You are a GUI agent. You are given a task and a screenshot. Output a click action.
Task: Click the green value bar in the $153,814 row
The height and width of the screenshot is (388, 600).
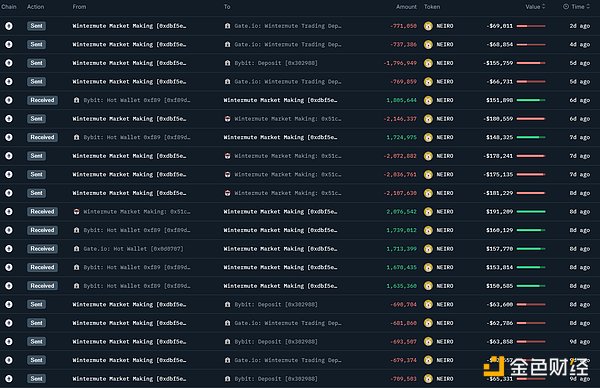point(531,267)
